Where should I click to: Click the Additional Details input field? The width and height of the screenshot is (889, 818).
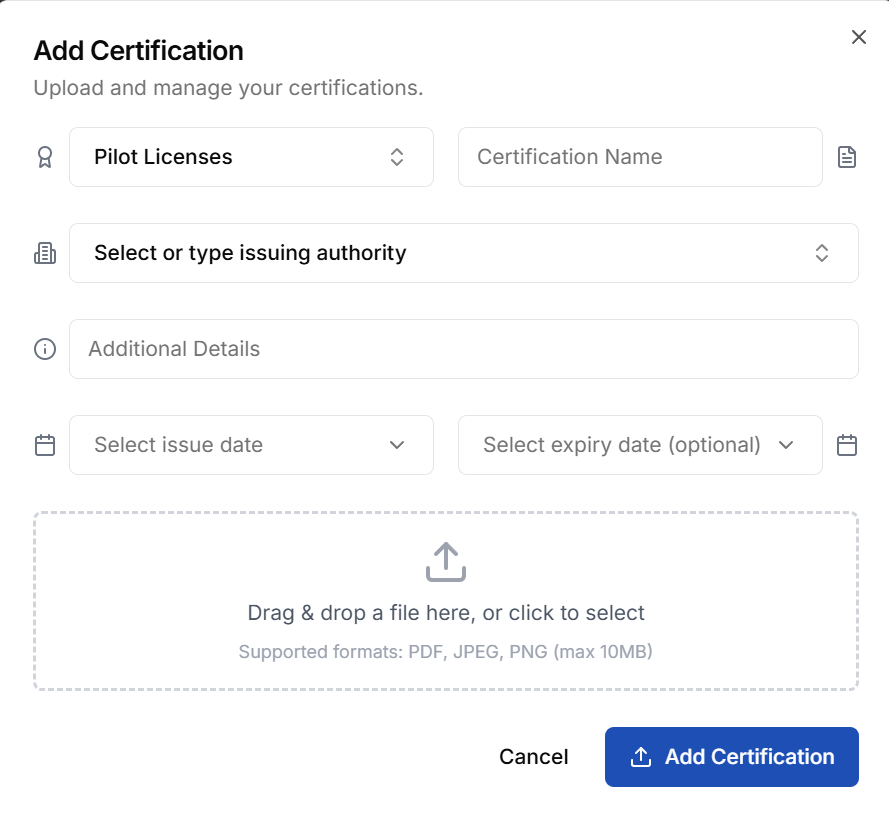[463, 349]
